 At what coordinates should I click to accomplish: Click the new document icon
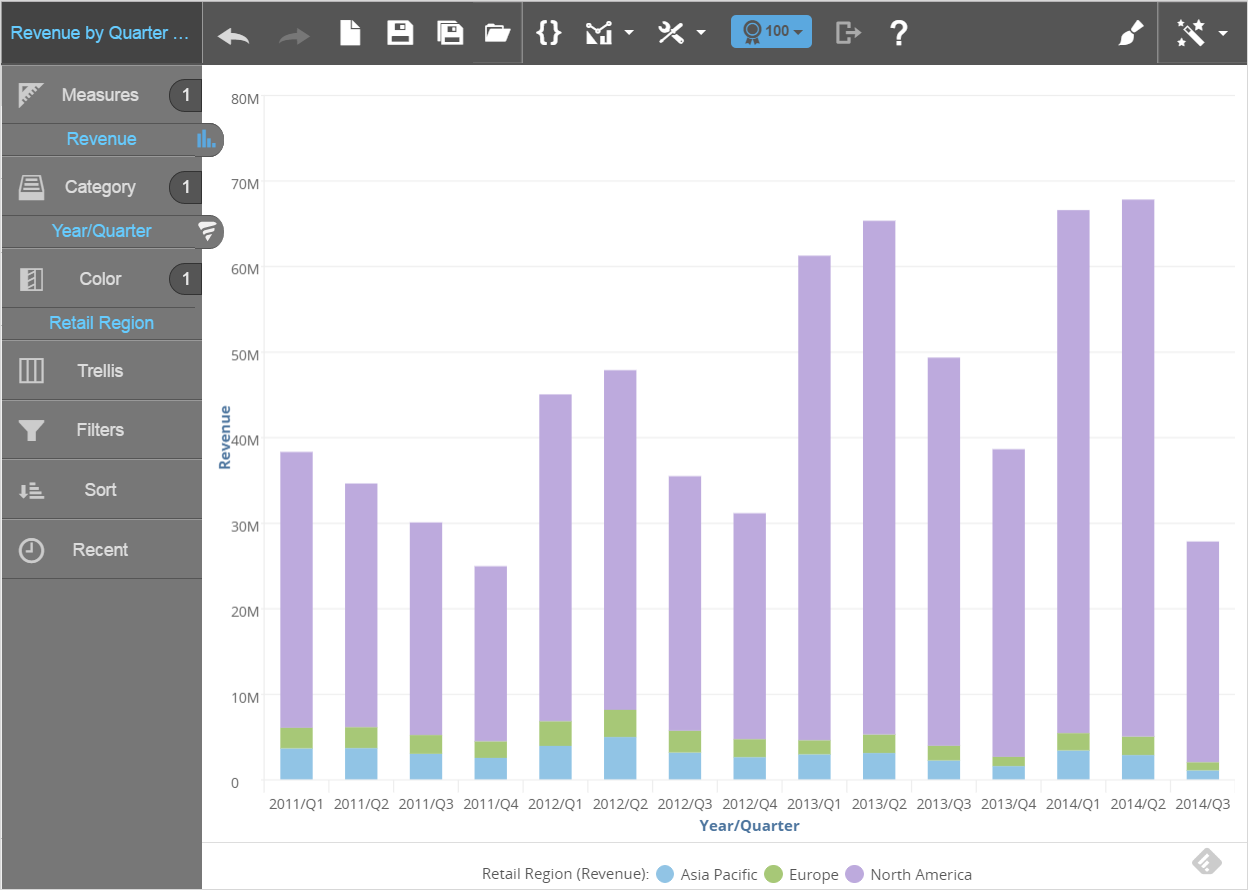[350, 33]
